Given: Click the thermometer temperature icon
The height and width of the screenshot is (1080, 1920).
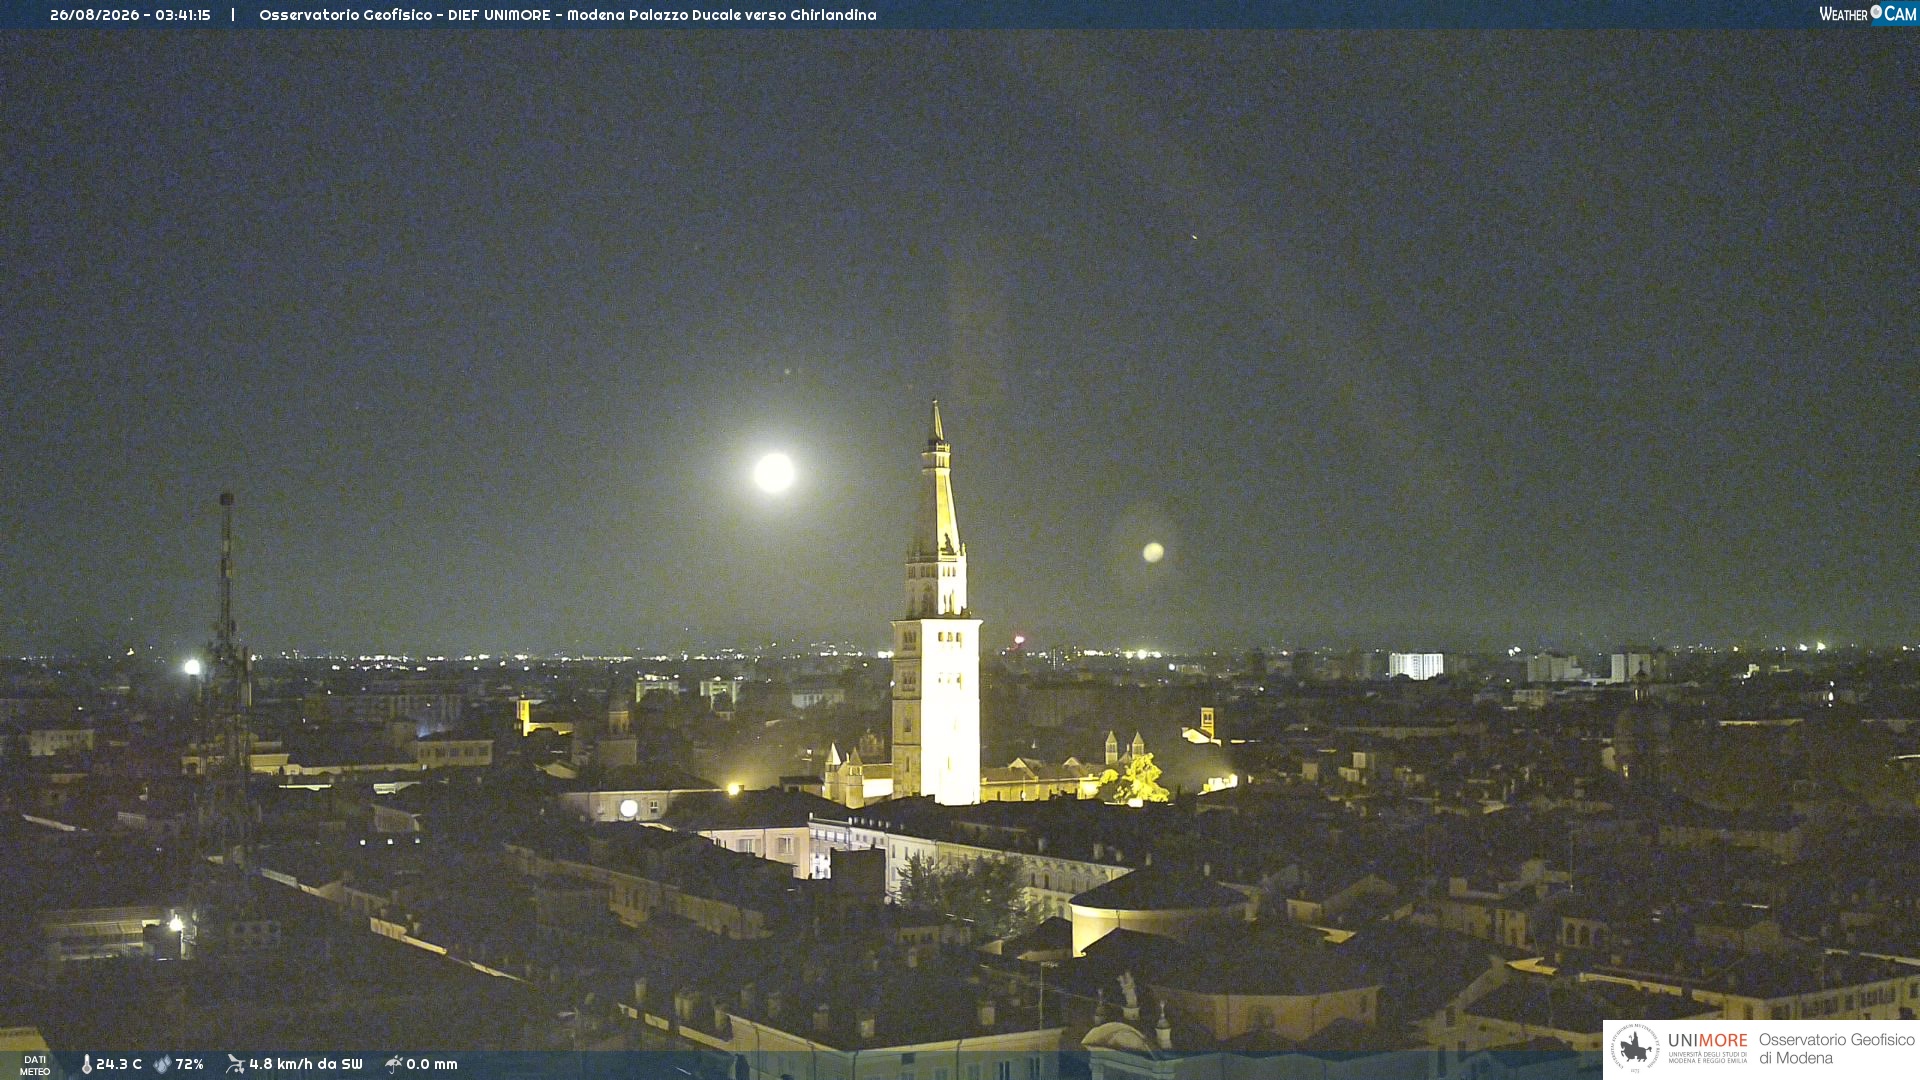Looking at the screenshot, I should pyautogui.click(x=86, y=1064).
